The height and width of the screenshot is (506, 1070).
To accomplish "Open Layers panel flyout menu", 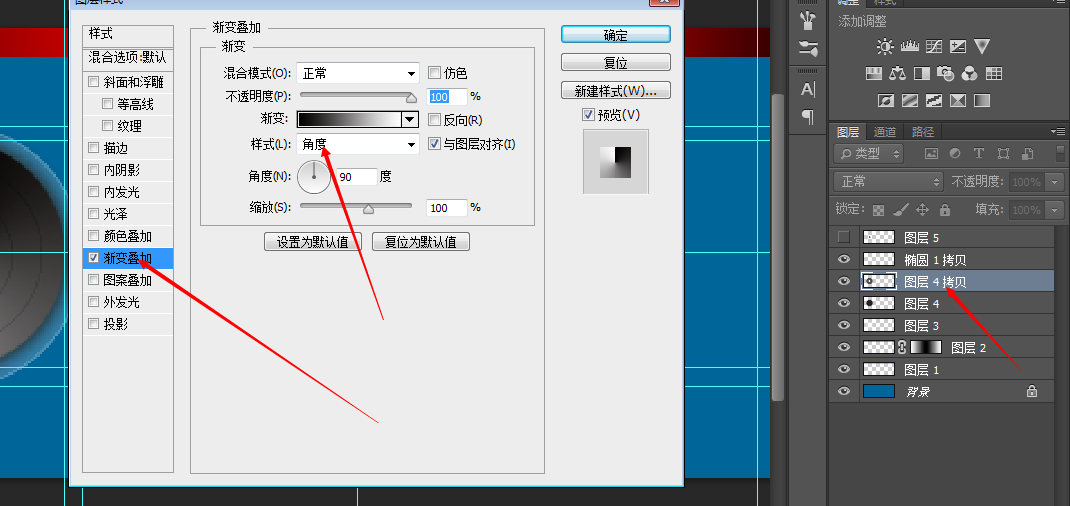I will [1058, 131].
